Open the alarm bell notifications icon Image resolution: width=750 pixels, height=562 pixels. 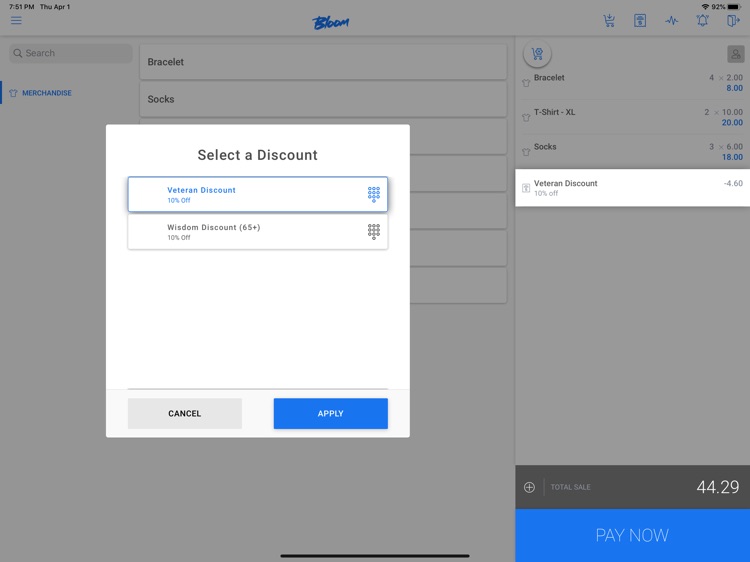(702, 21)
